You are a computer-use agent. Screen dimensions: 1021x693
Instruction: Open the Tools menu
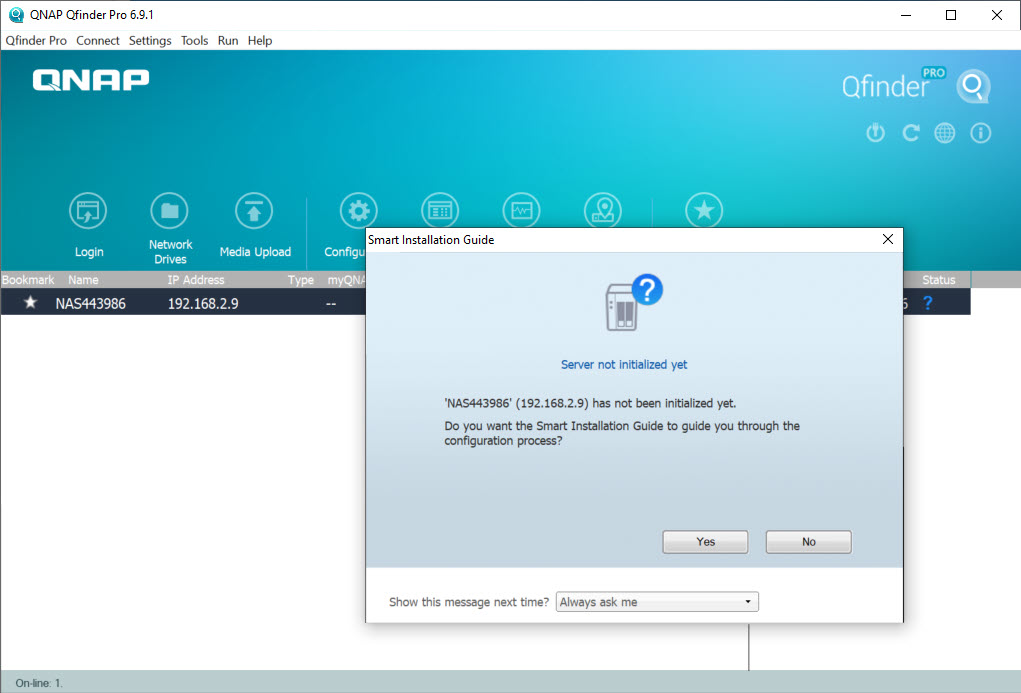(194, 40)
